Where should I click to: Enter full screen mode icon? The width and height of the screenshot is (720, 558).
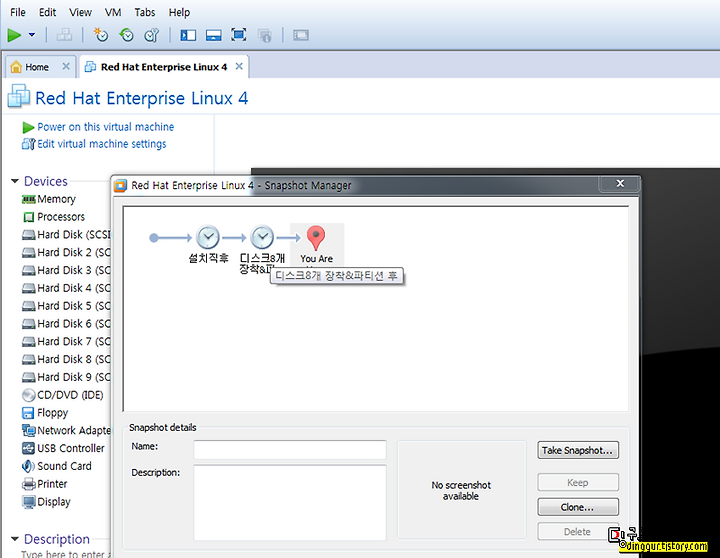pyautogui.click(x=239, y=35)
